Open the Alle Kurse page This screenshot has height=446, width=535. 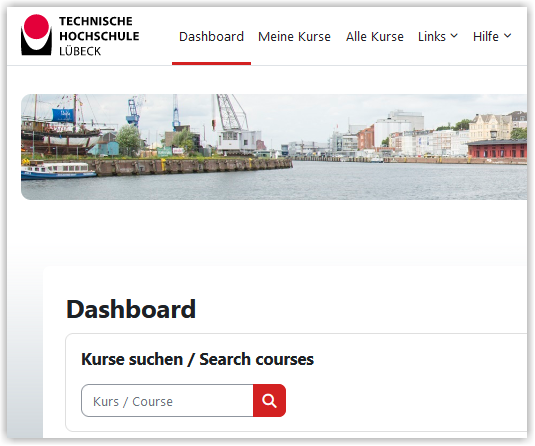point(375,37)
